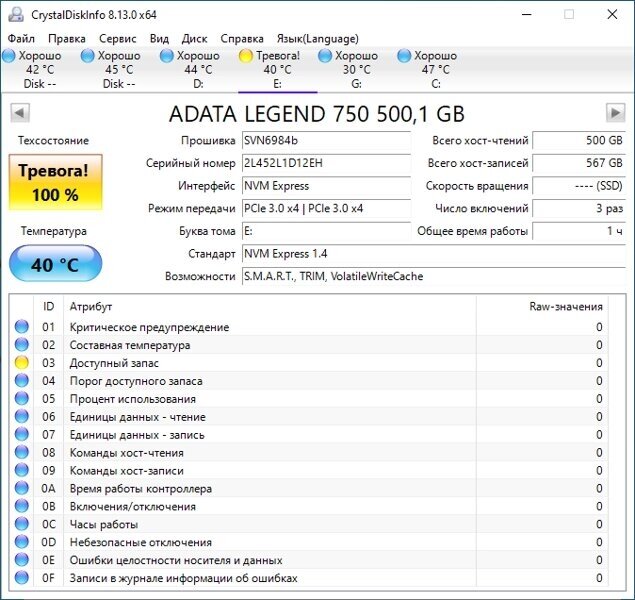Click status icon for Команды хост-чтения
Viewport: 635px width, 600px height.
click(21, 452)
